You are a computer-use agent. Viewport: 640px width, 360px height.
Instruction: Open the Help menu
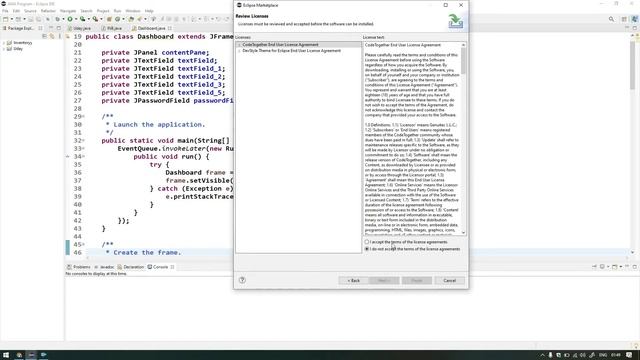tap(149, 11)
